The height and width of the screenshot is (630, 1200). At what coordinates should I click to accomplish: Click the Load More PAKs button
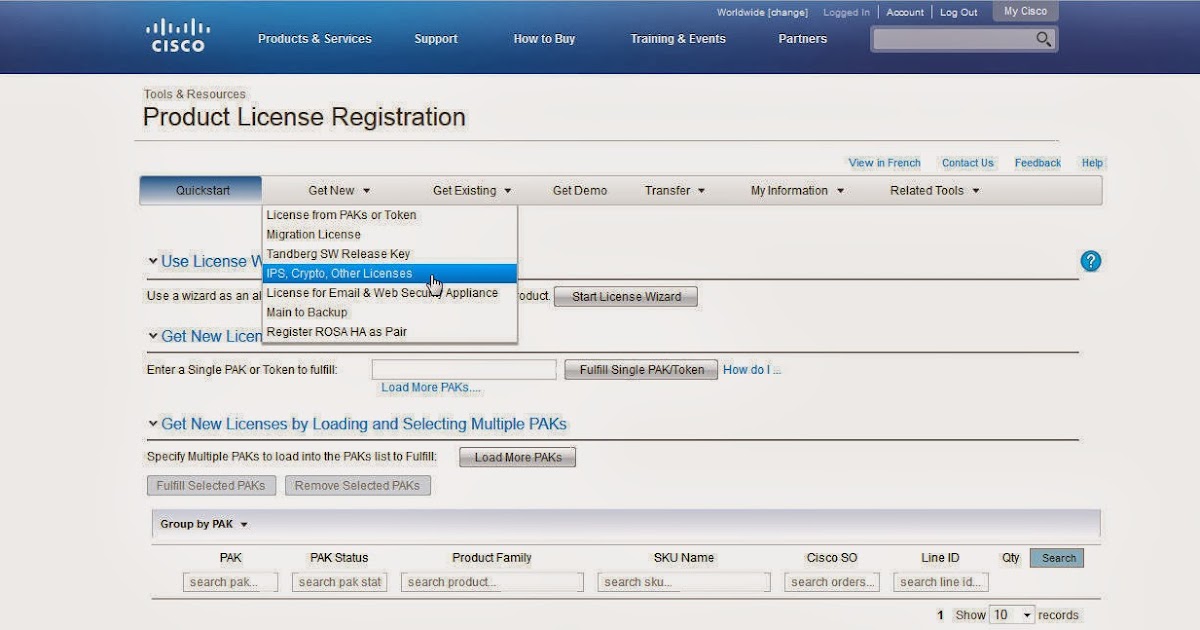[x=518, y=457]
